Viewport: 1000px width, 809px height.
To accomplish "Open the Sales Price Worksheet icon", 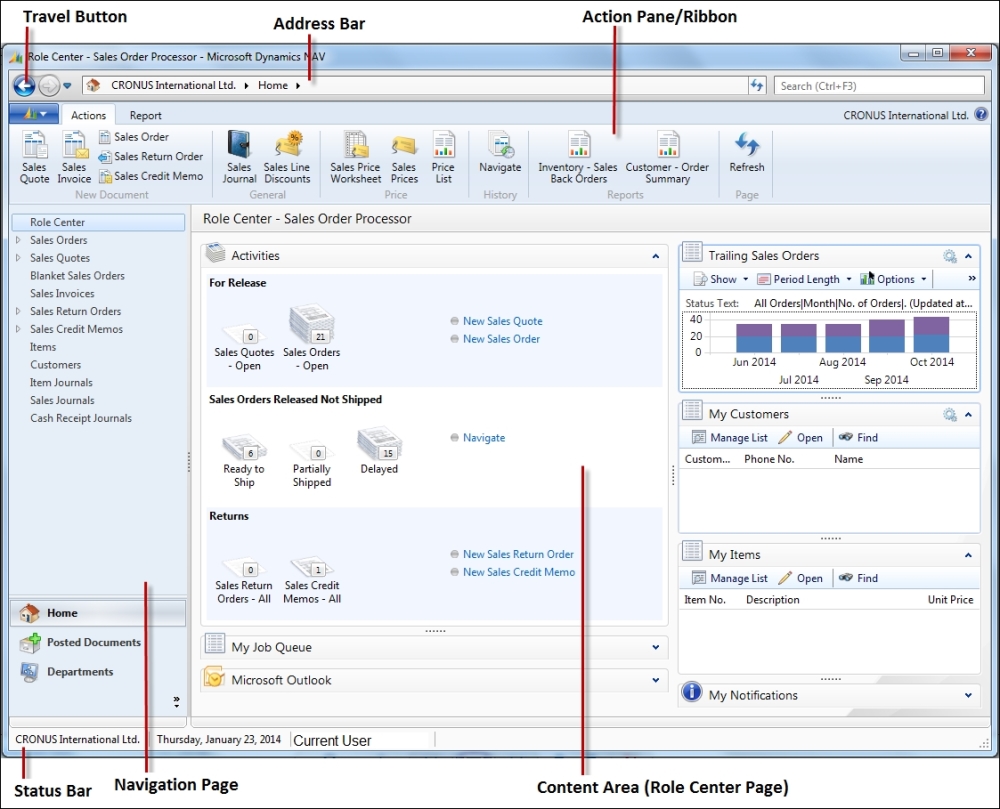I will point(355,157).
